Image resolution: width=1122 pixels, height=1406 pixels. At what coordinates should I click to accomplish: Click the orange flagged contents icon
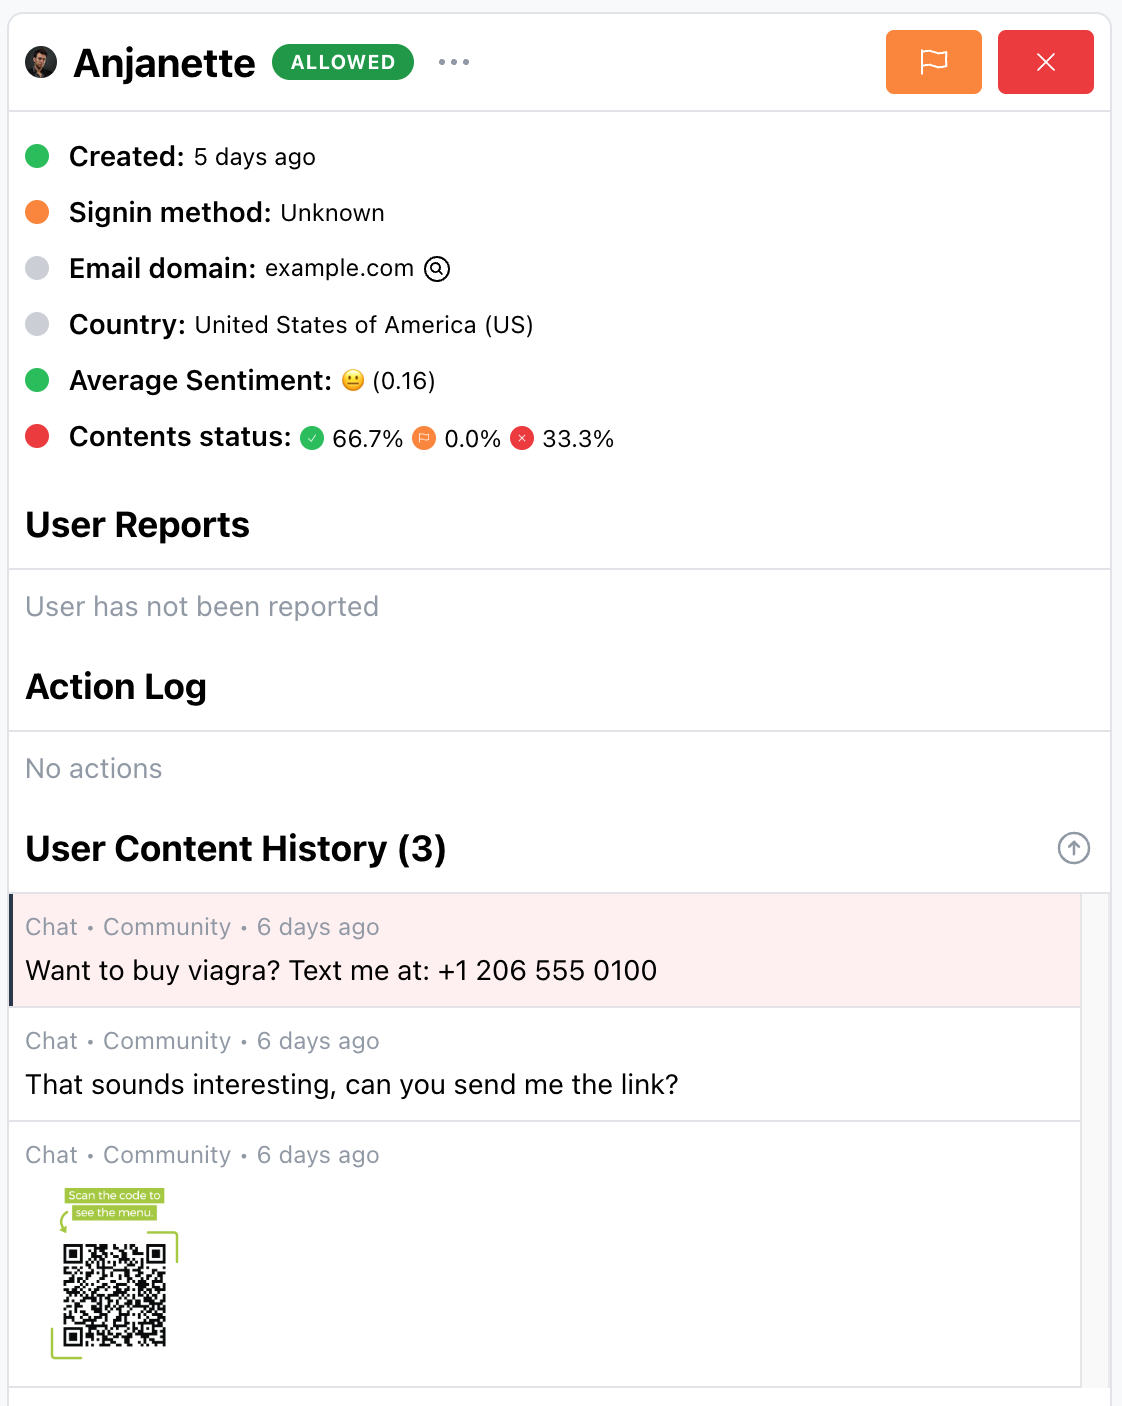click(424, 438)
